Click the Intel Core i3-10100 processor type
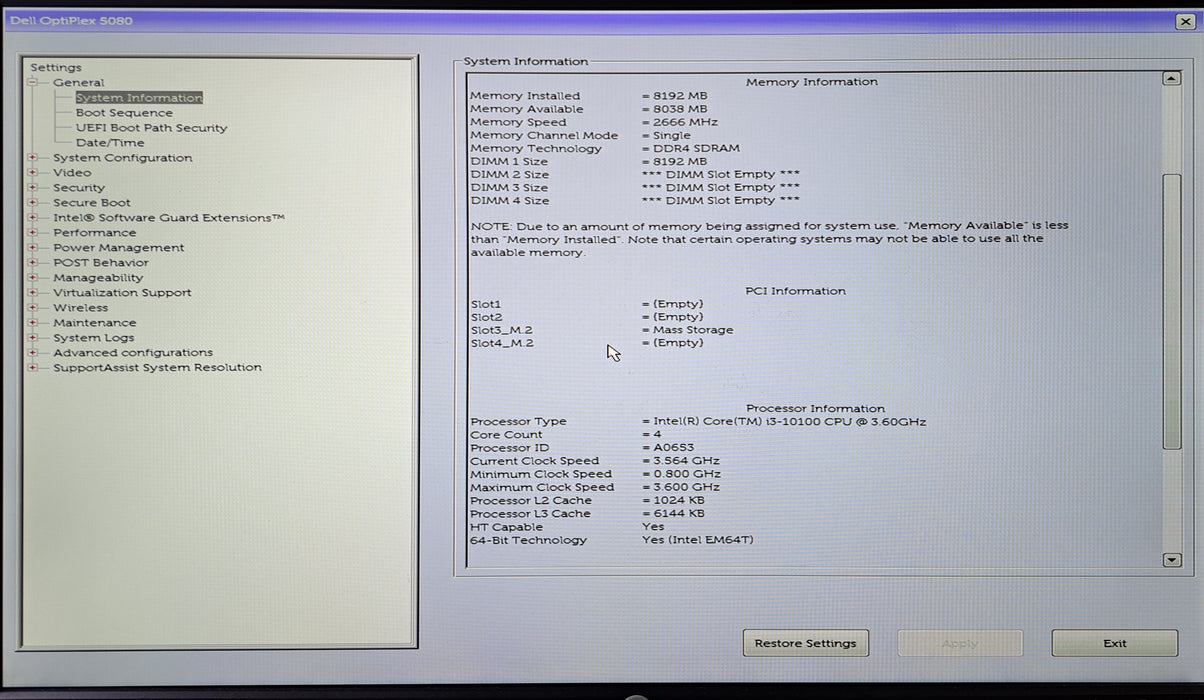This screenshot has height=700, width=1204. (x=784, y=422)
